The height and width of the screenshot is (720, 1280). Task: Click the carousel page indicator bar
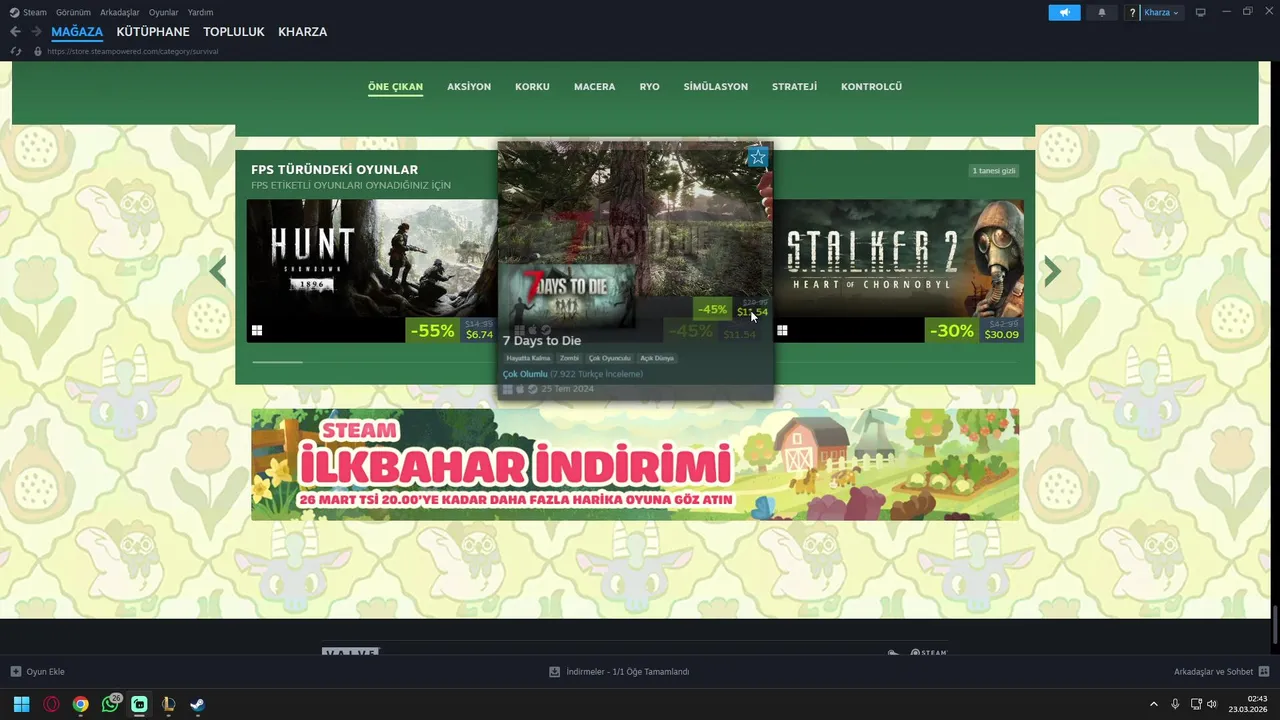(277, 362)
